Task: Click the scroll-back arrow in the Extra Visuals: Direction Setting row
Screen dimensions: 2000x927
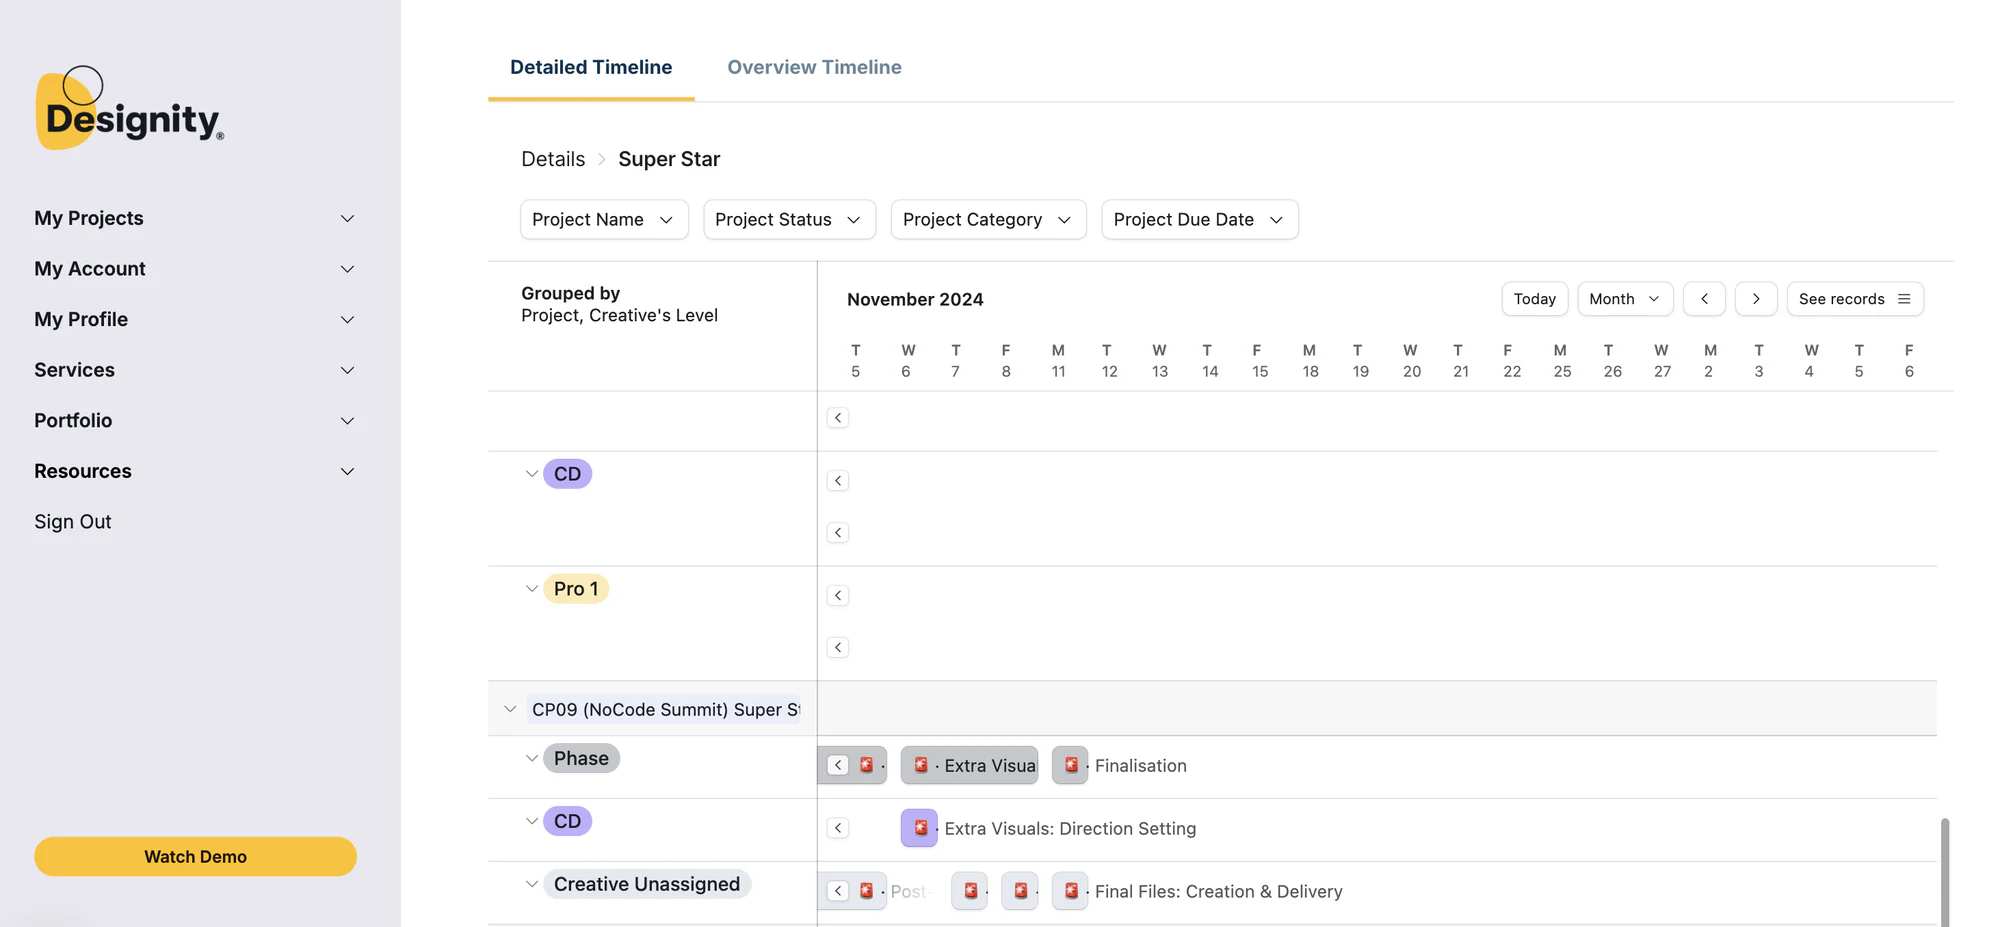Action: click(838, 828)
